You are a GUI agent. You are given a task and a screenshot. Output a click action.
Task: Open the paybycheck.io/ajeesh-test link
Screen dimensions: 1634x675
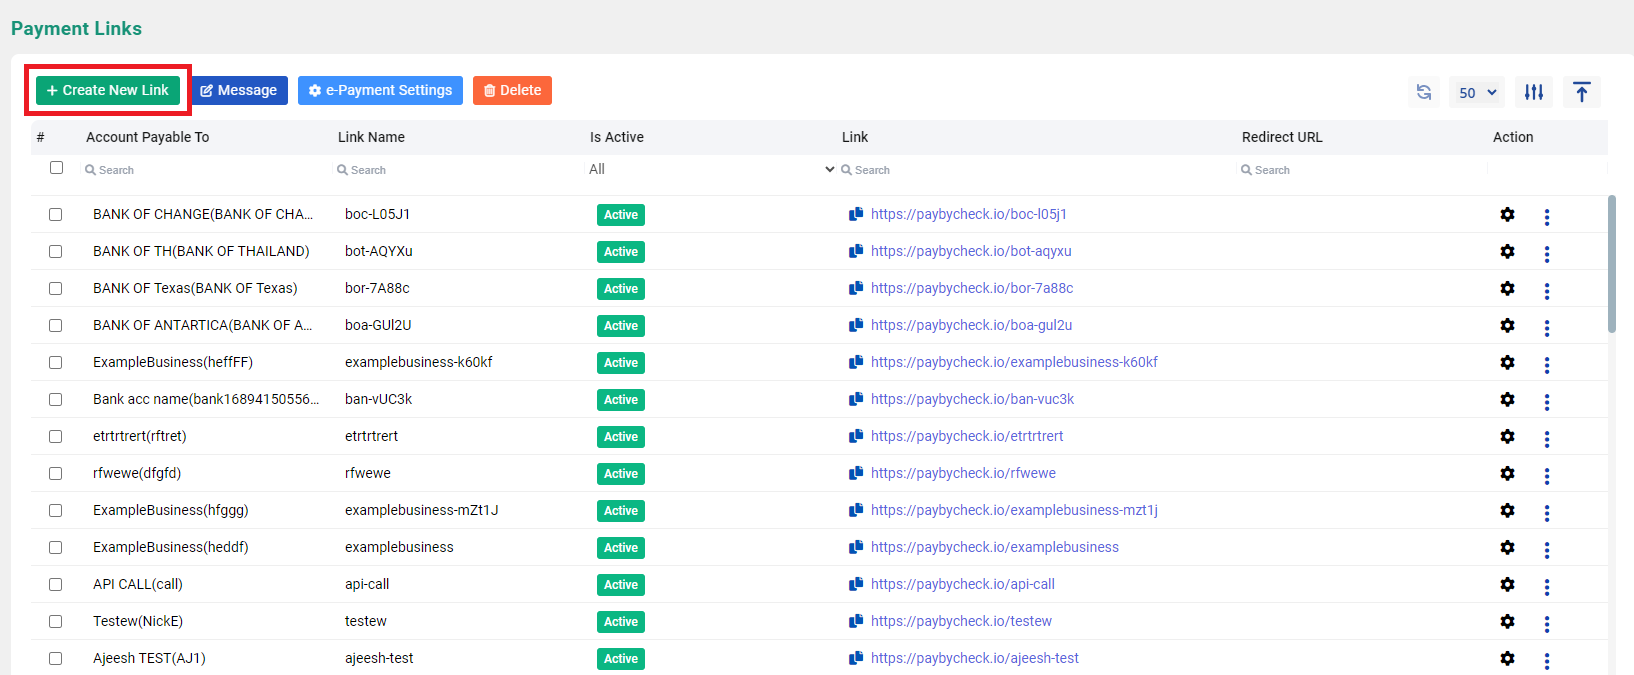975,658
